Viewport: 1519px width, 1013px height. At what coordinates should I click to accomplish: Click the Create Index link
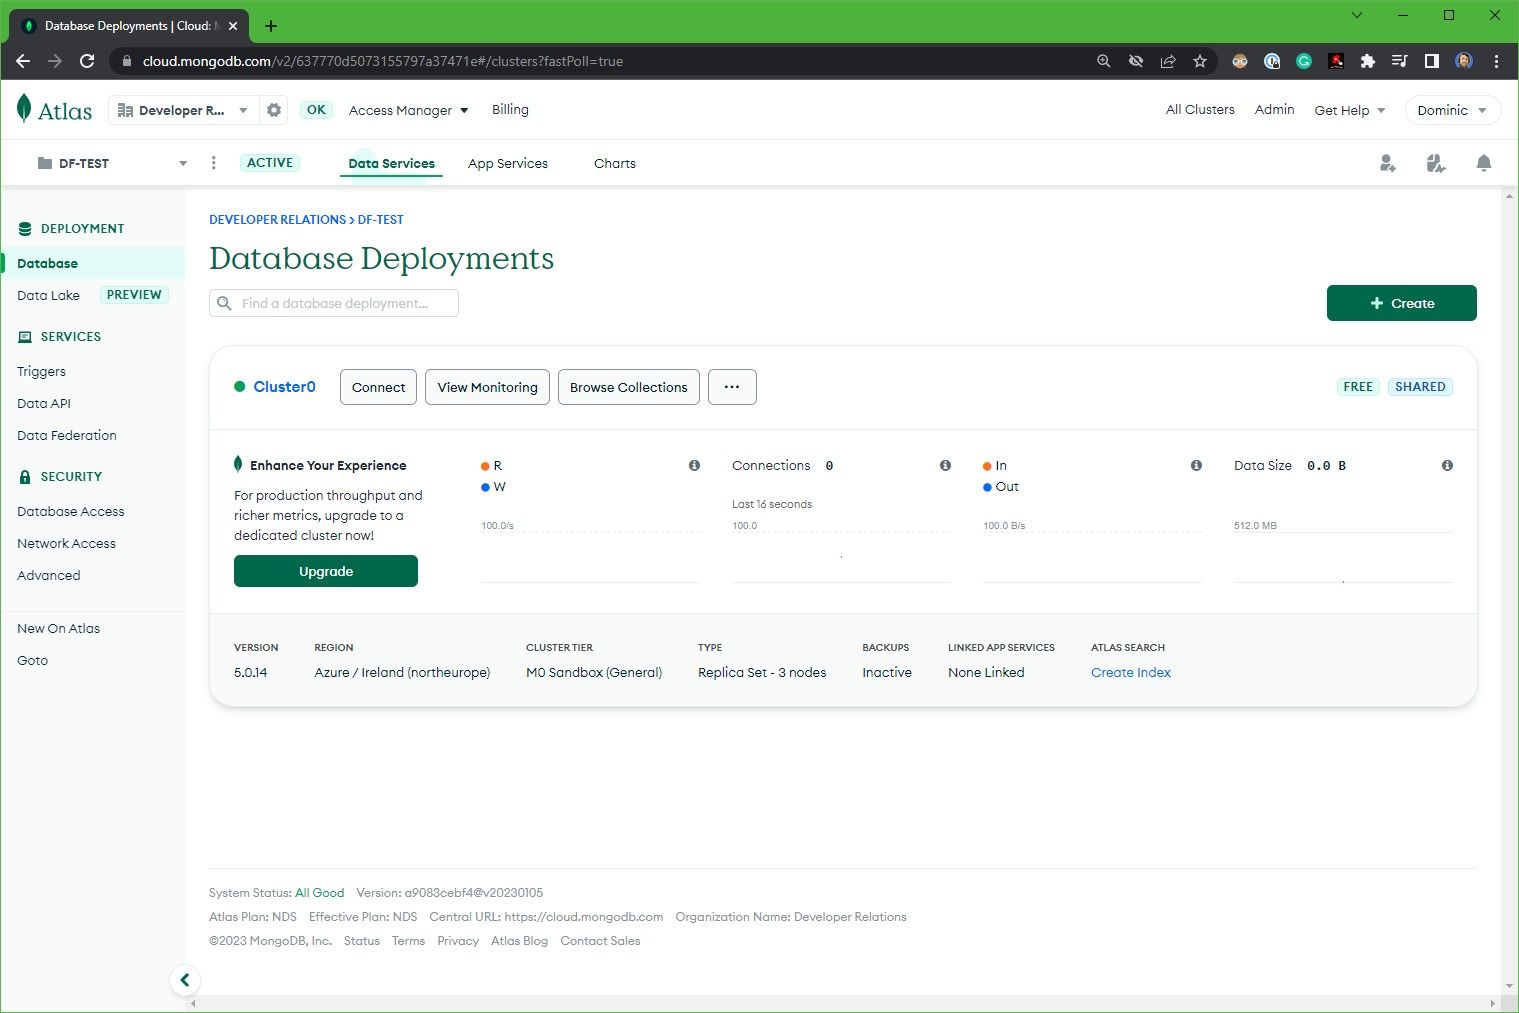point(1130,672)
